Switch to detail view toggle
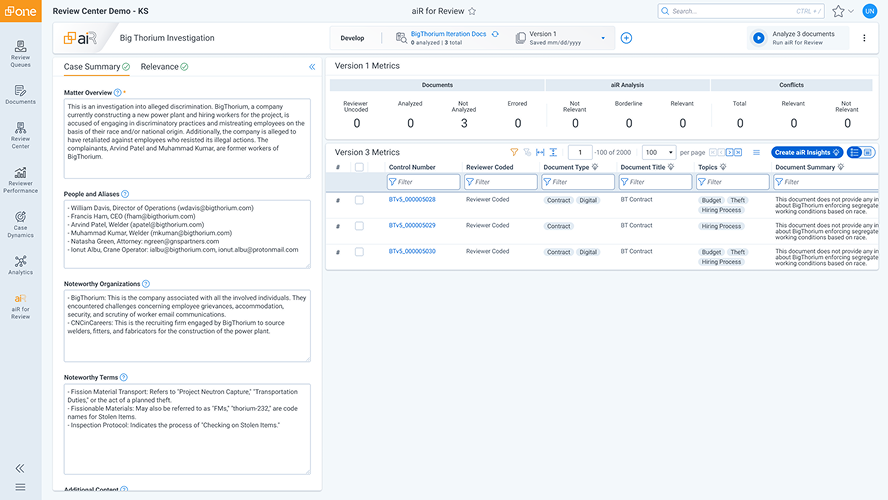This screenshot has height=500, width=888. click(868, 152)
